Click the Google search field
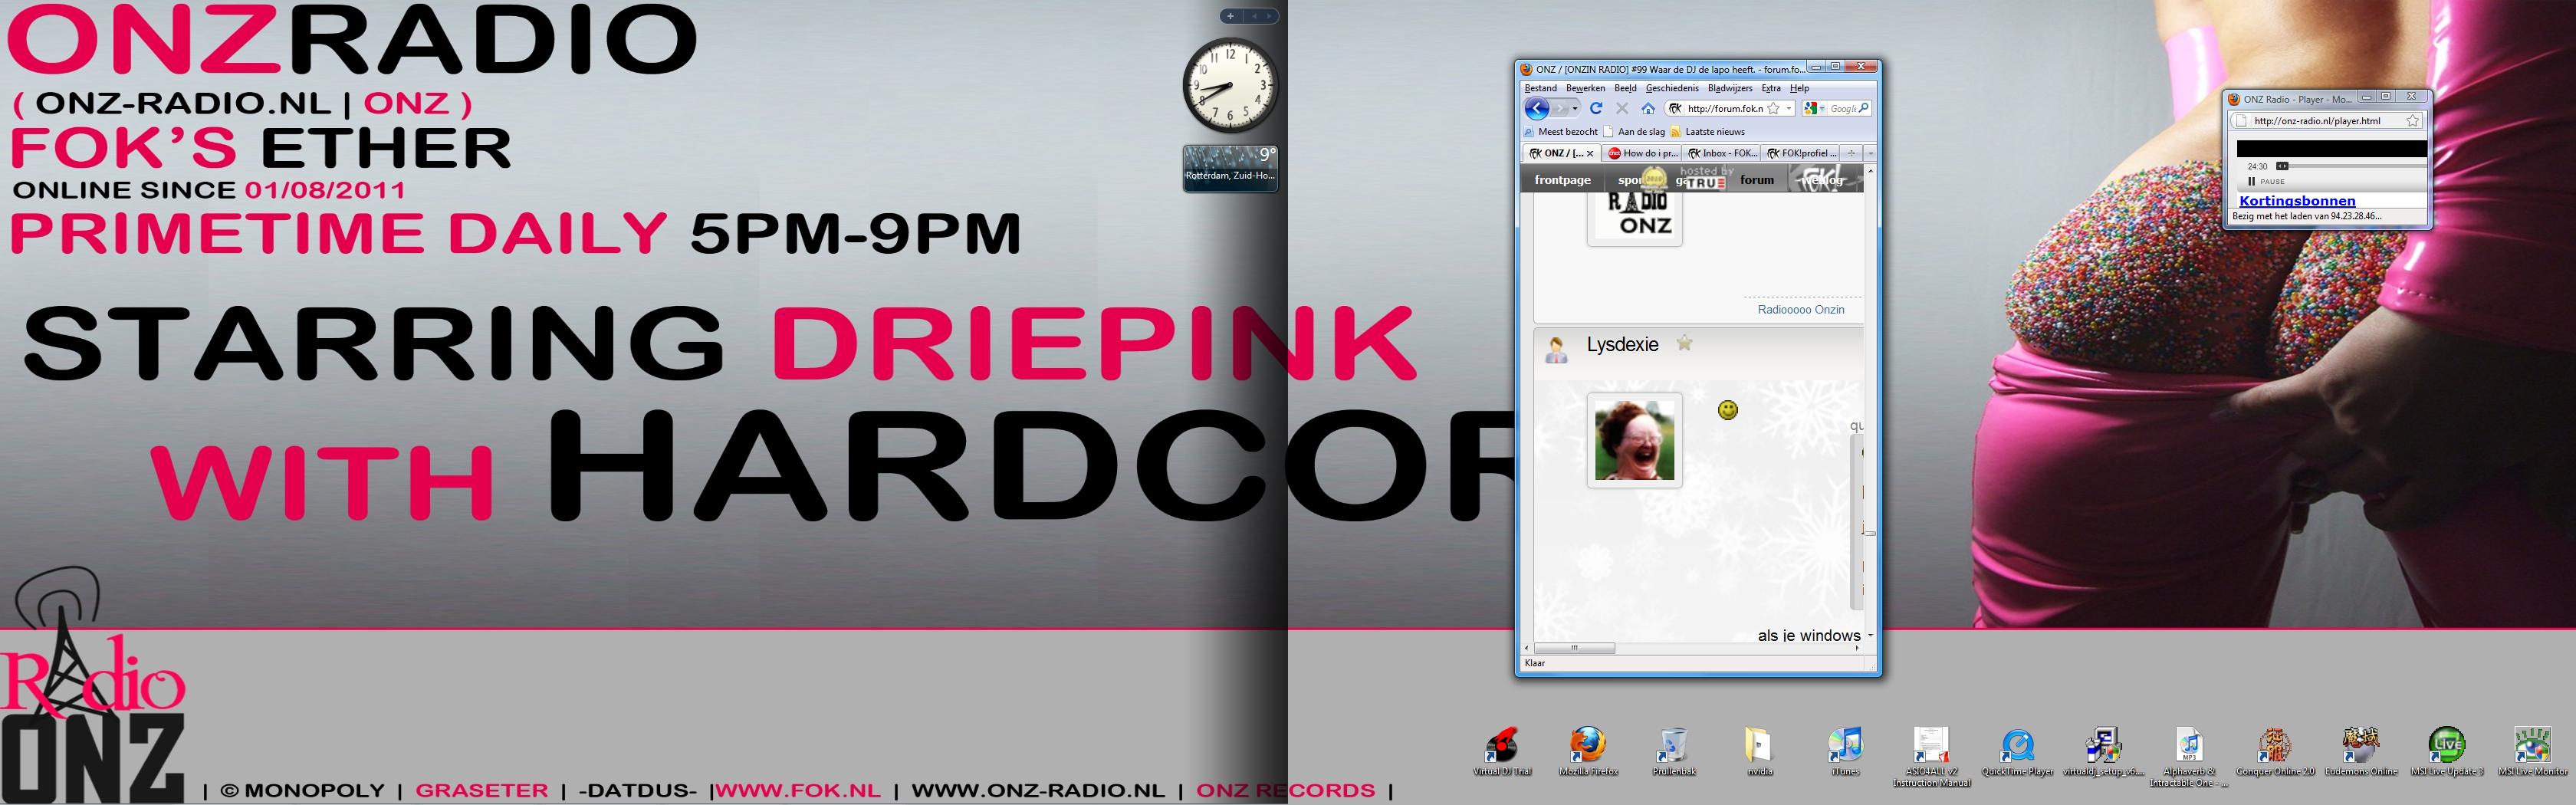The width and height of the screenshot is (2576, 805). coord(1842,109)
